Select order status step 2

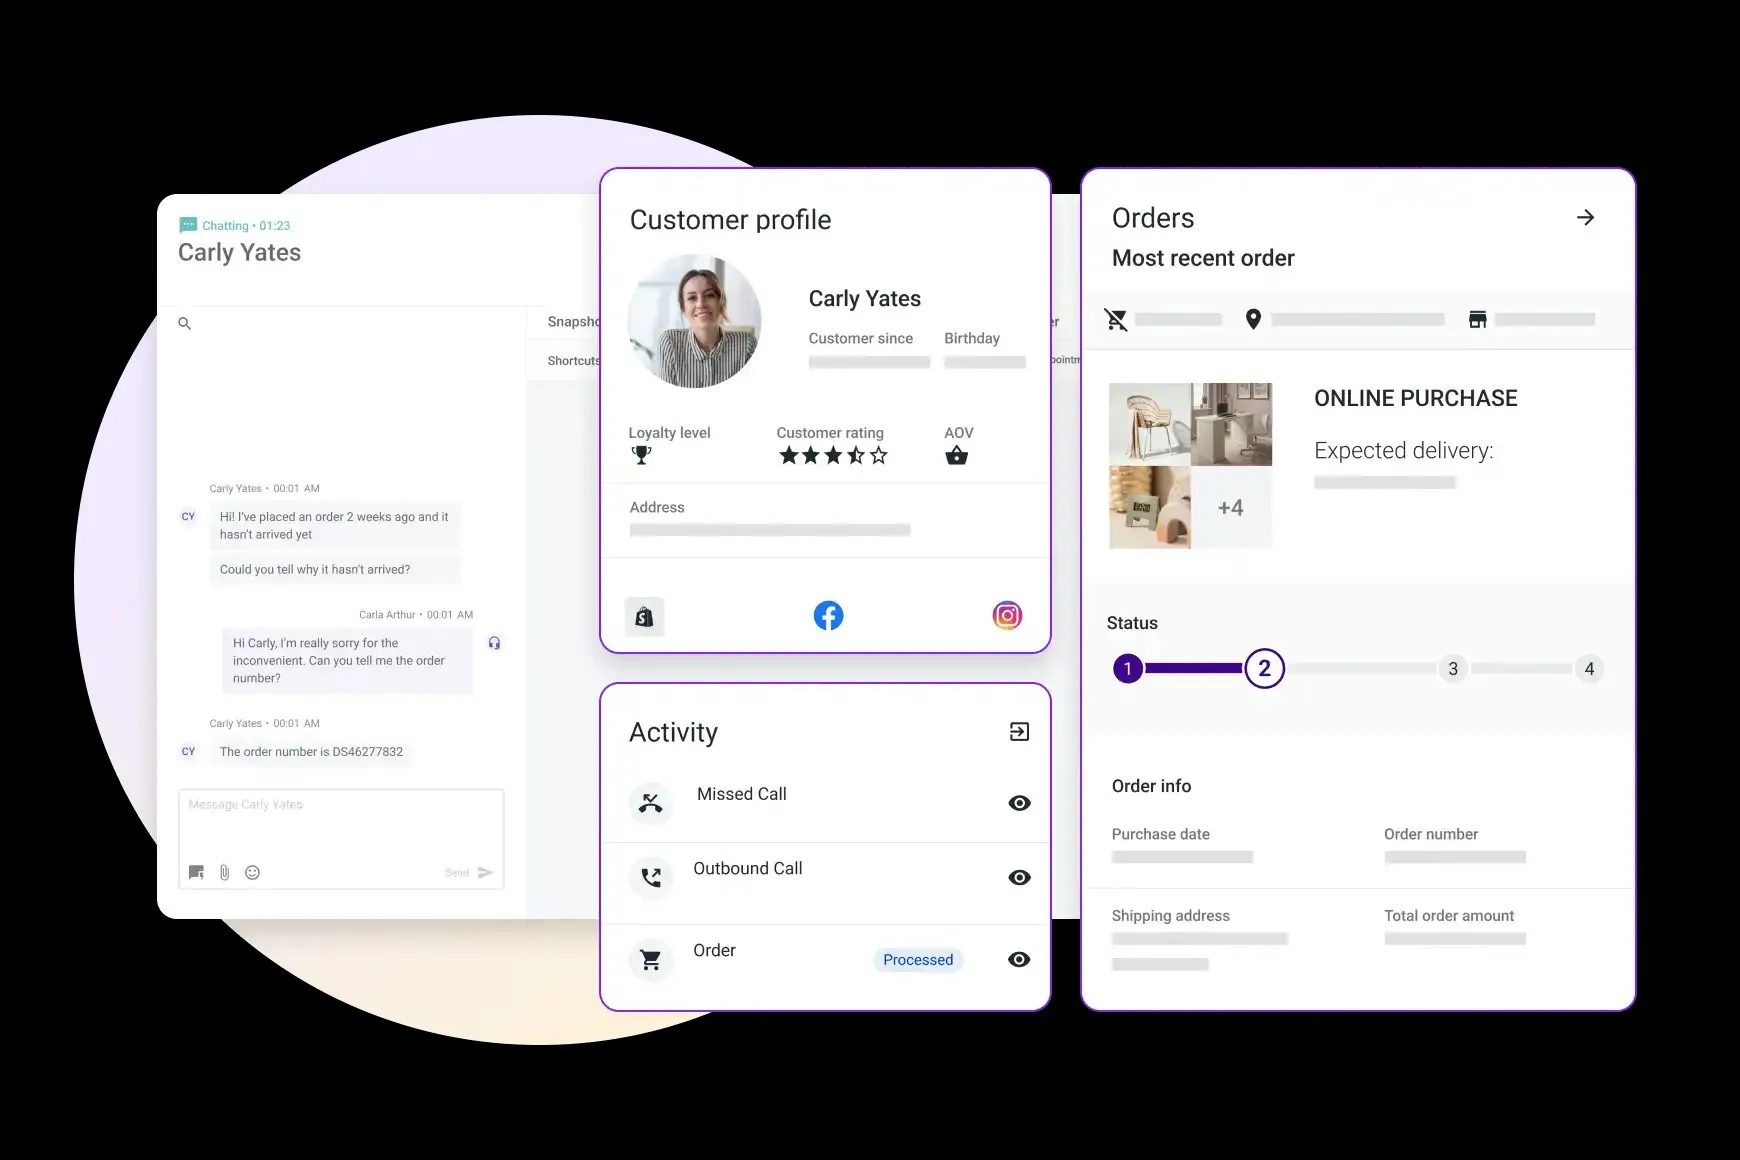coord(1264,668)
